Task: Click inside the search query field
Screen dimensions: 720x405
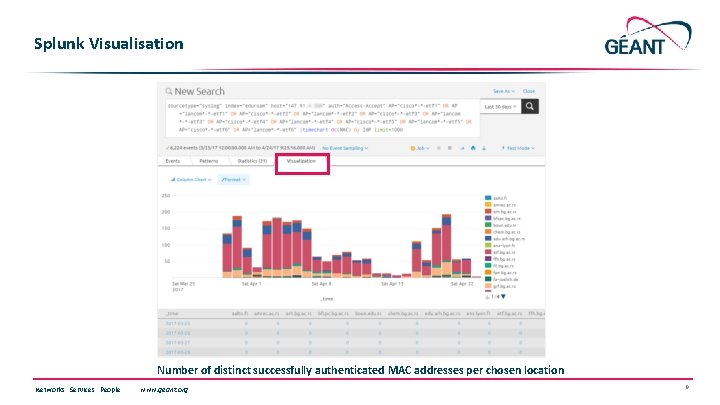Action: [322, 118]
